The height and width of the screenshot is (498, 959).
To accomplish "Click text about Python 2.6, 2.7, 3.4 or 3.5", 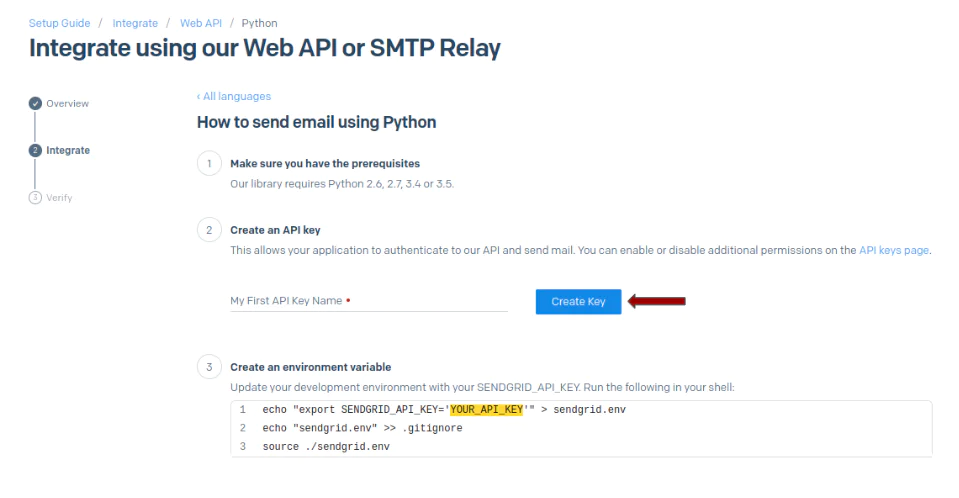I will pos(342,184).
